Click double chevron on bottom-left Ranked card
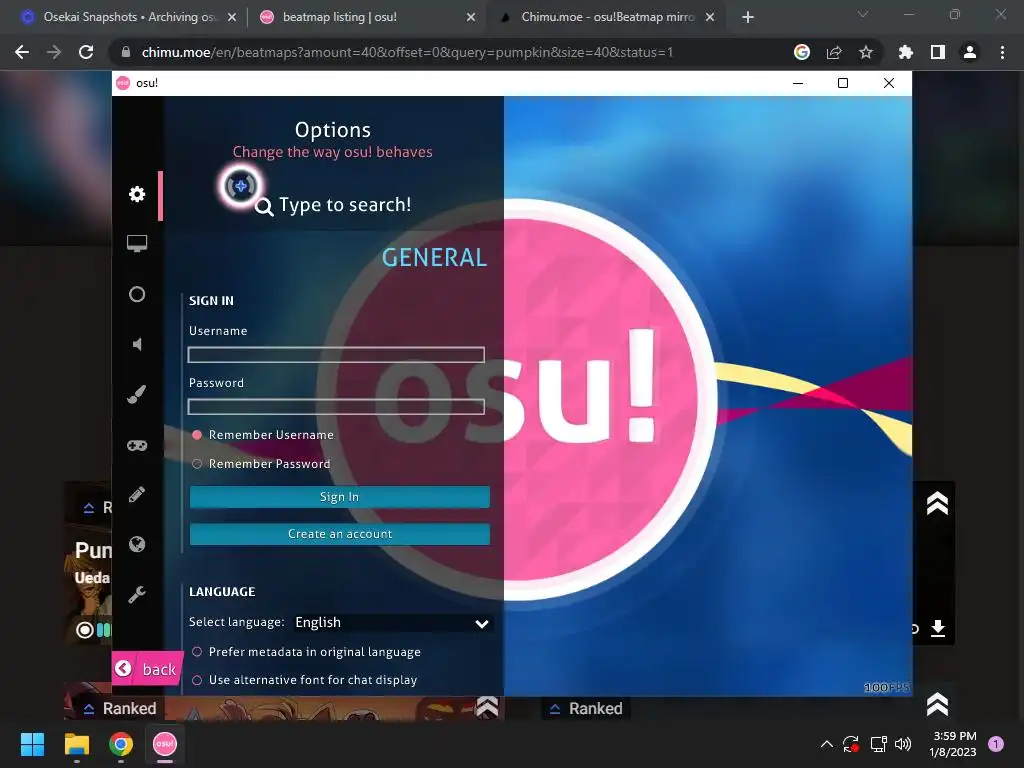The image size is (1024, 768). (x=487, y=707)
